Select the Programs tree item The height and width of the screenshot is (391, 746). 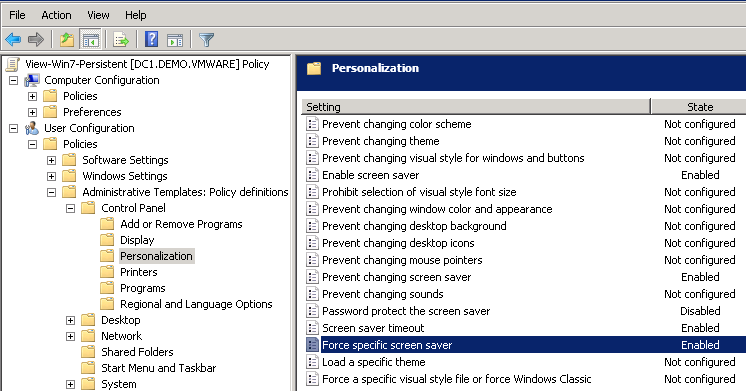coord(143,288)
